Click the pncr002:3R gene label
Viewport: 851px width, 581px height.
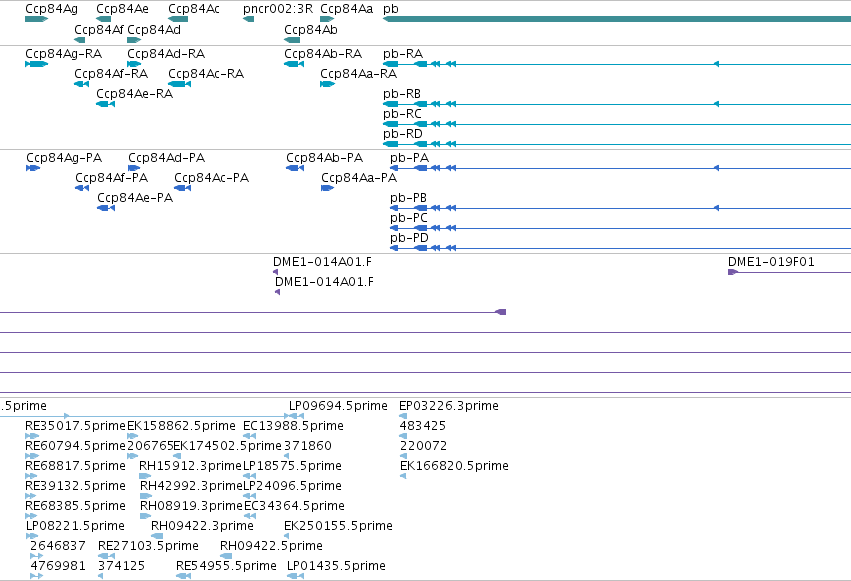click(278, 9)
